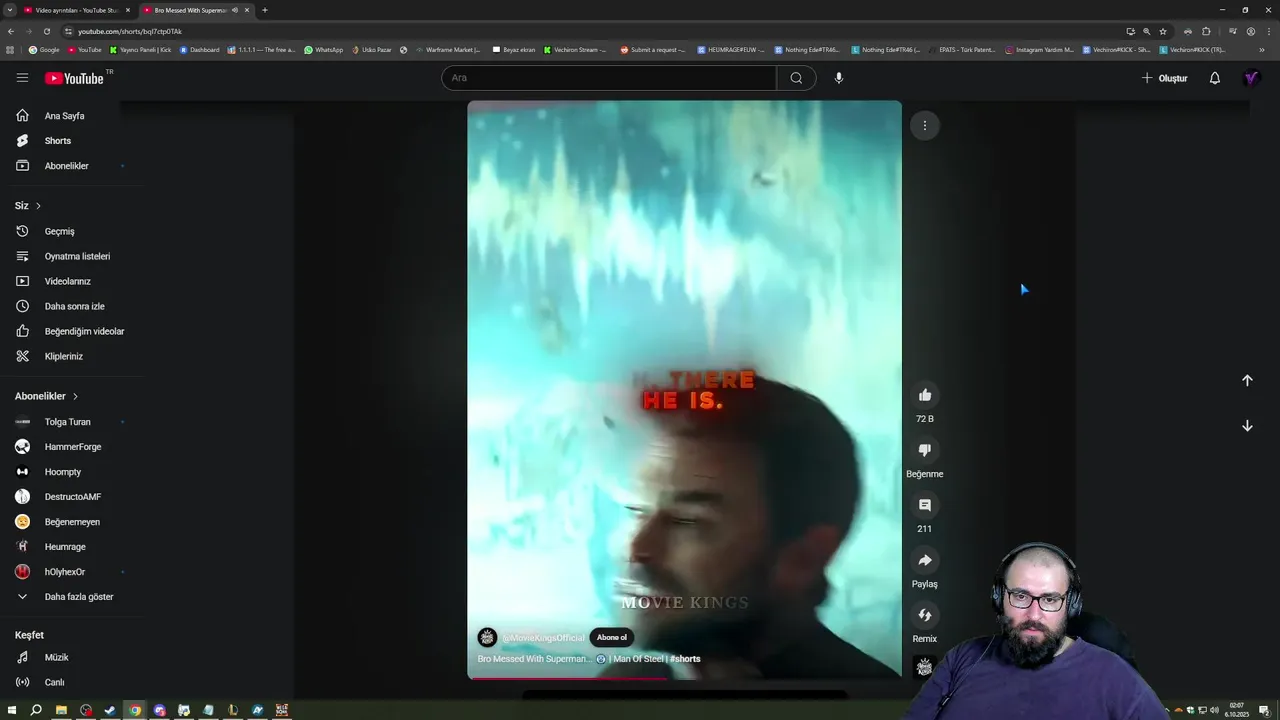Open the browser extensions puzzle icon
Viewport: 1280px width, 720px height.
click(x=1206, y=31)
